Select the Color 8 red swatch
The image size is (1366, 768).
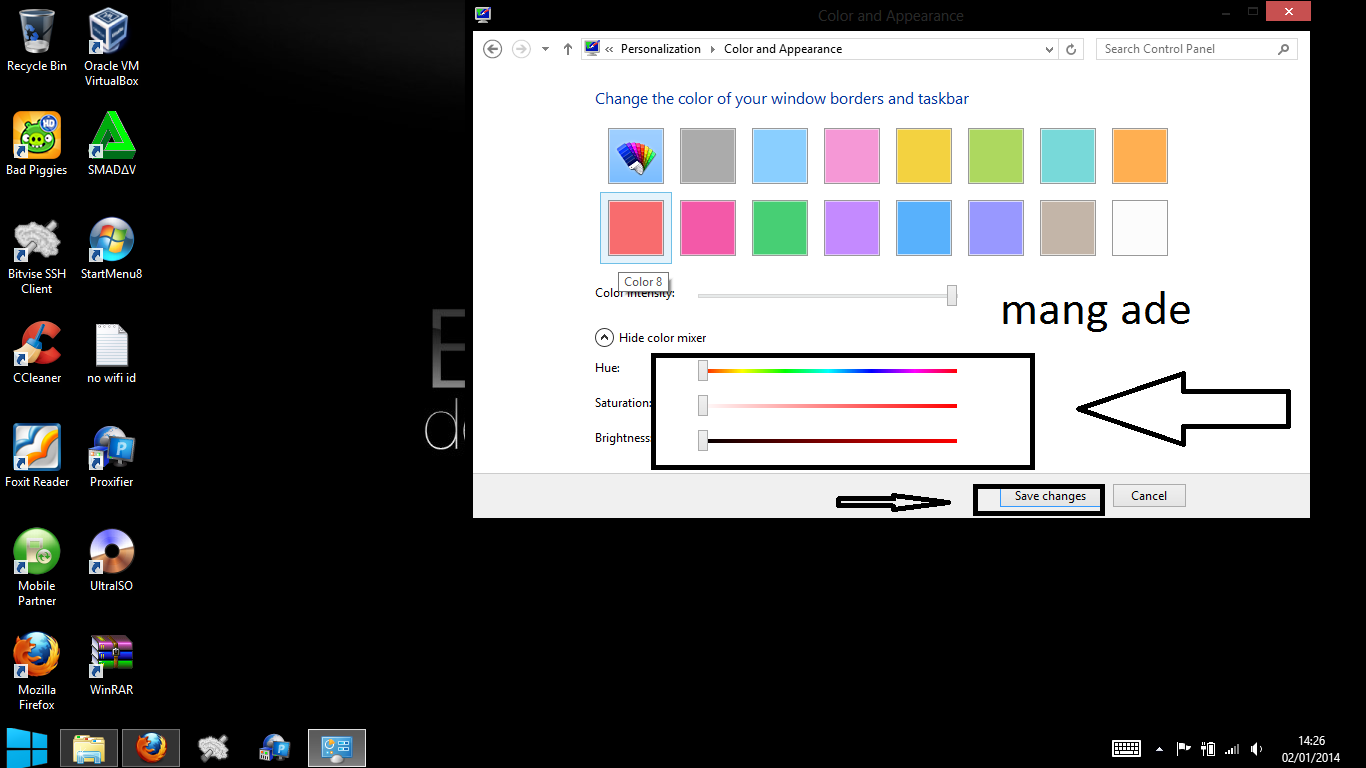tap(635, 228)
